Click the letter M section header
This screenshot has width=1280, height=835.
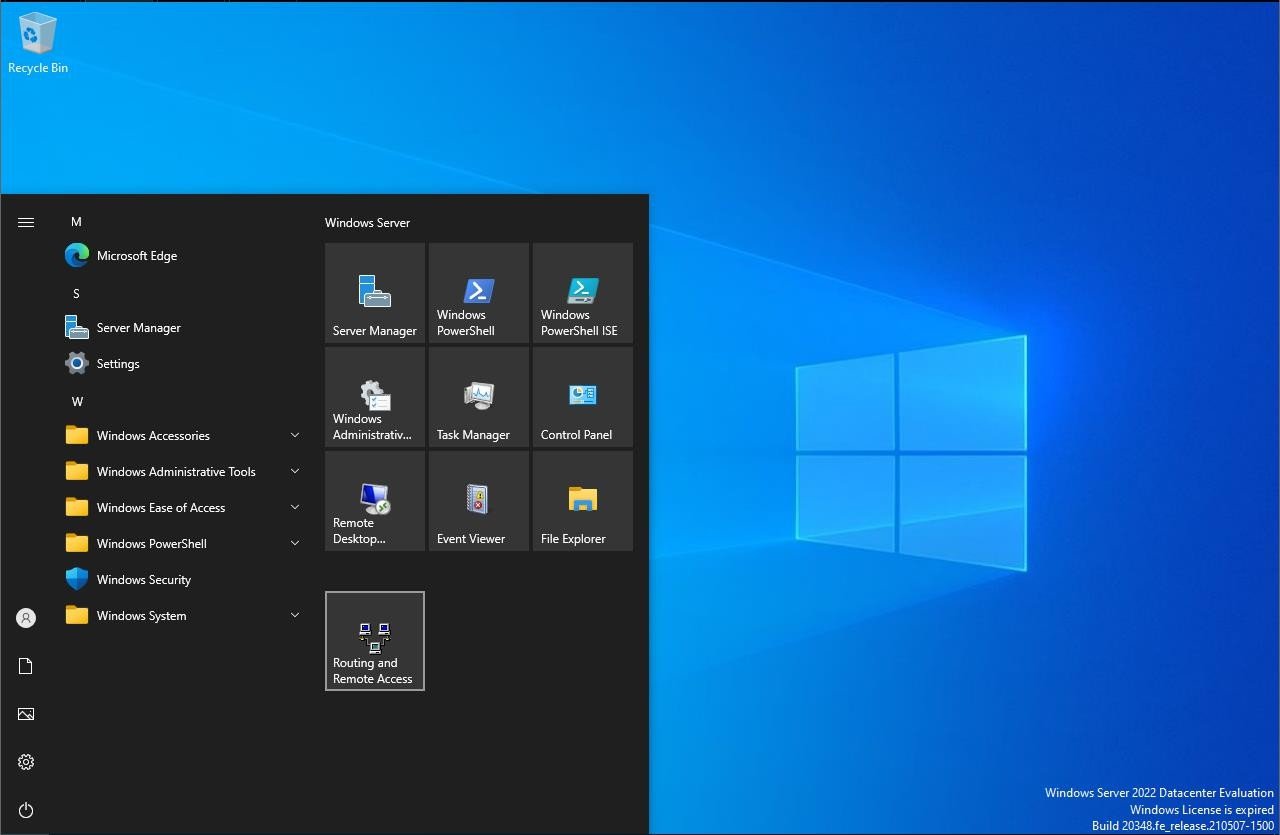coord(76,222)
